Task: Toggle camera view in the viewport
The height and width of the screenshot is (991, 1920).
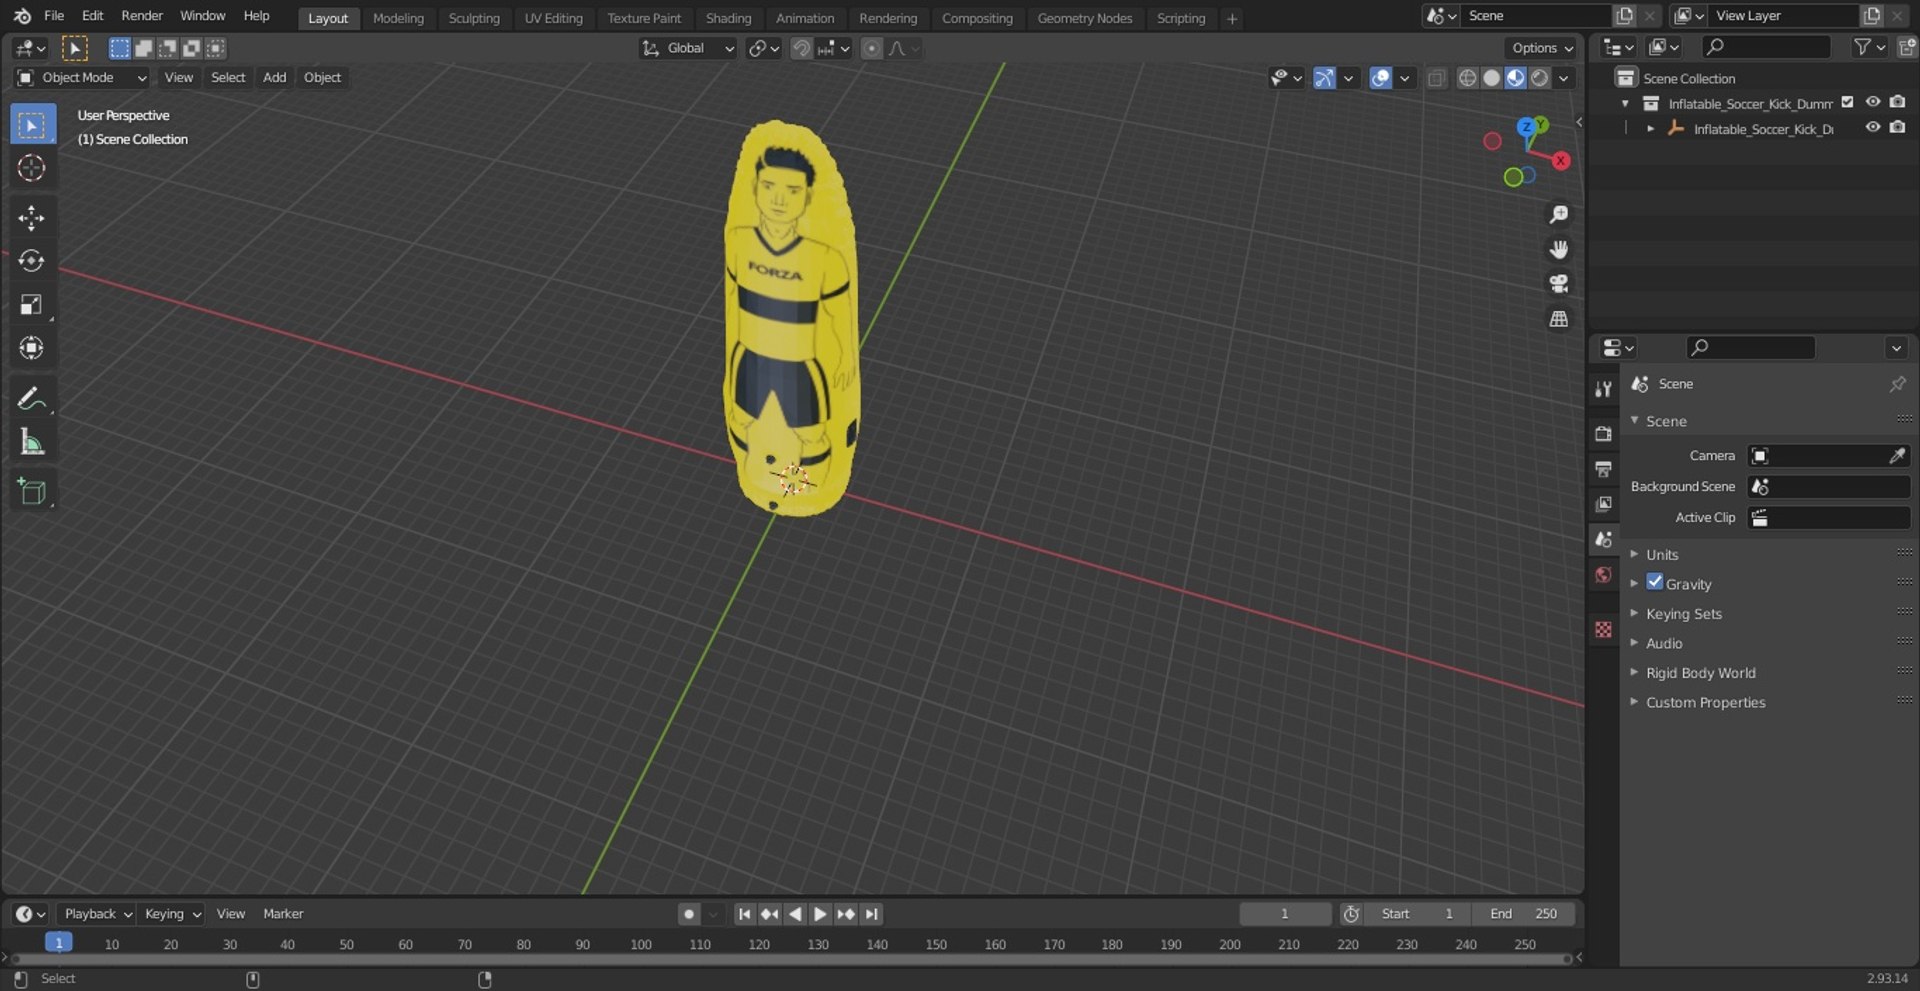Action: (x=1558, y=284)
